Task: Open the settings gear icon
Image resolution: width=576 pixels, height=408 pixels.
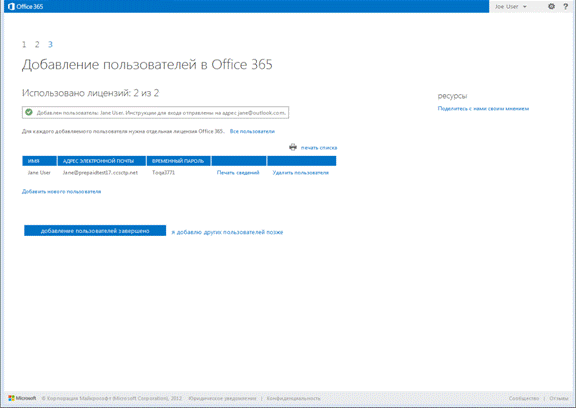Action: [551, 6]
